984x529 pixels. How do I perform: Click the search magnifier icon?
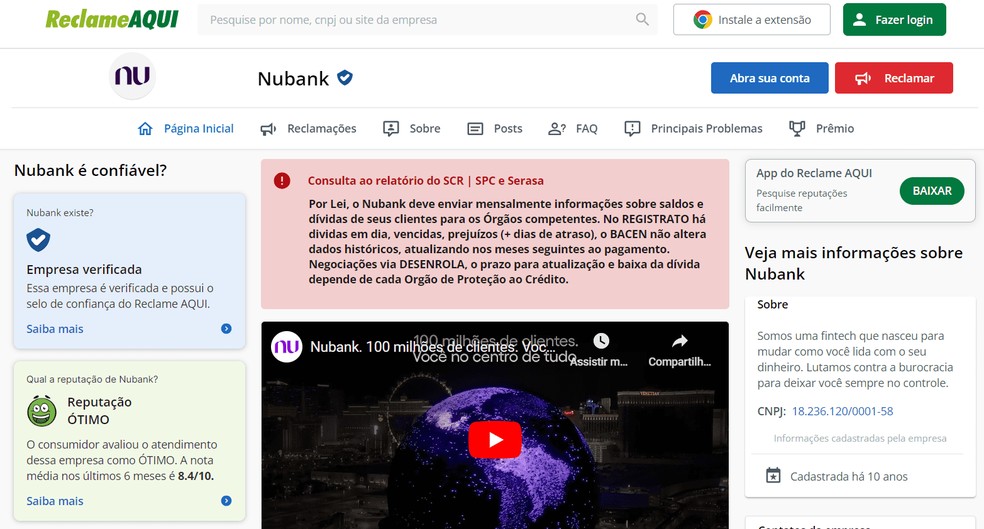click(642, 19)
